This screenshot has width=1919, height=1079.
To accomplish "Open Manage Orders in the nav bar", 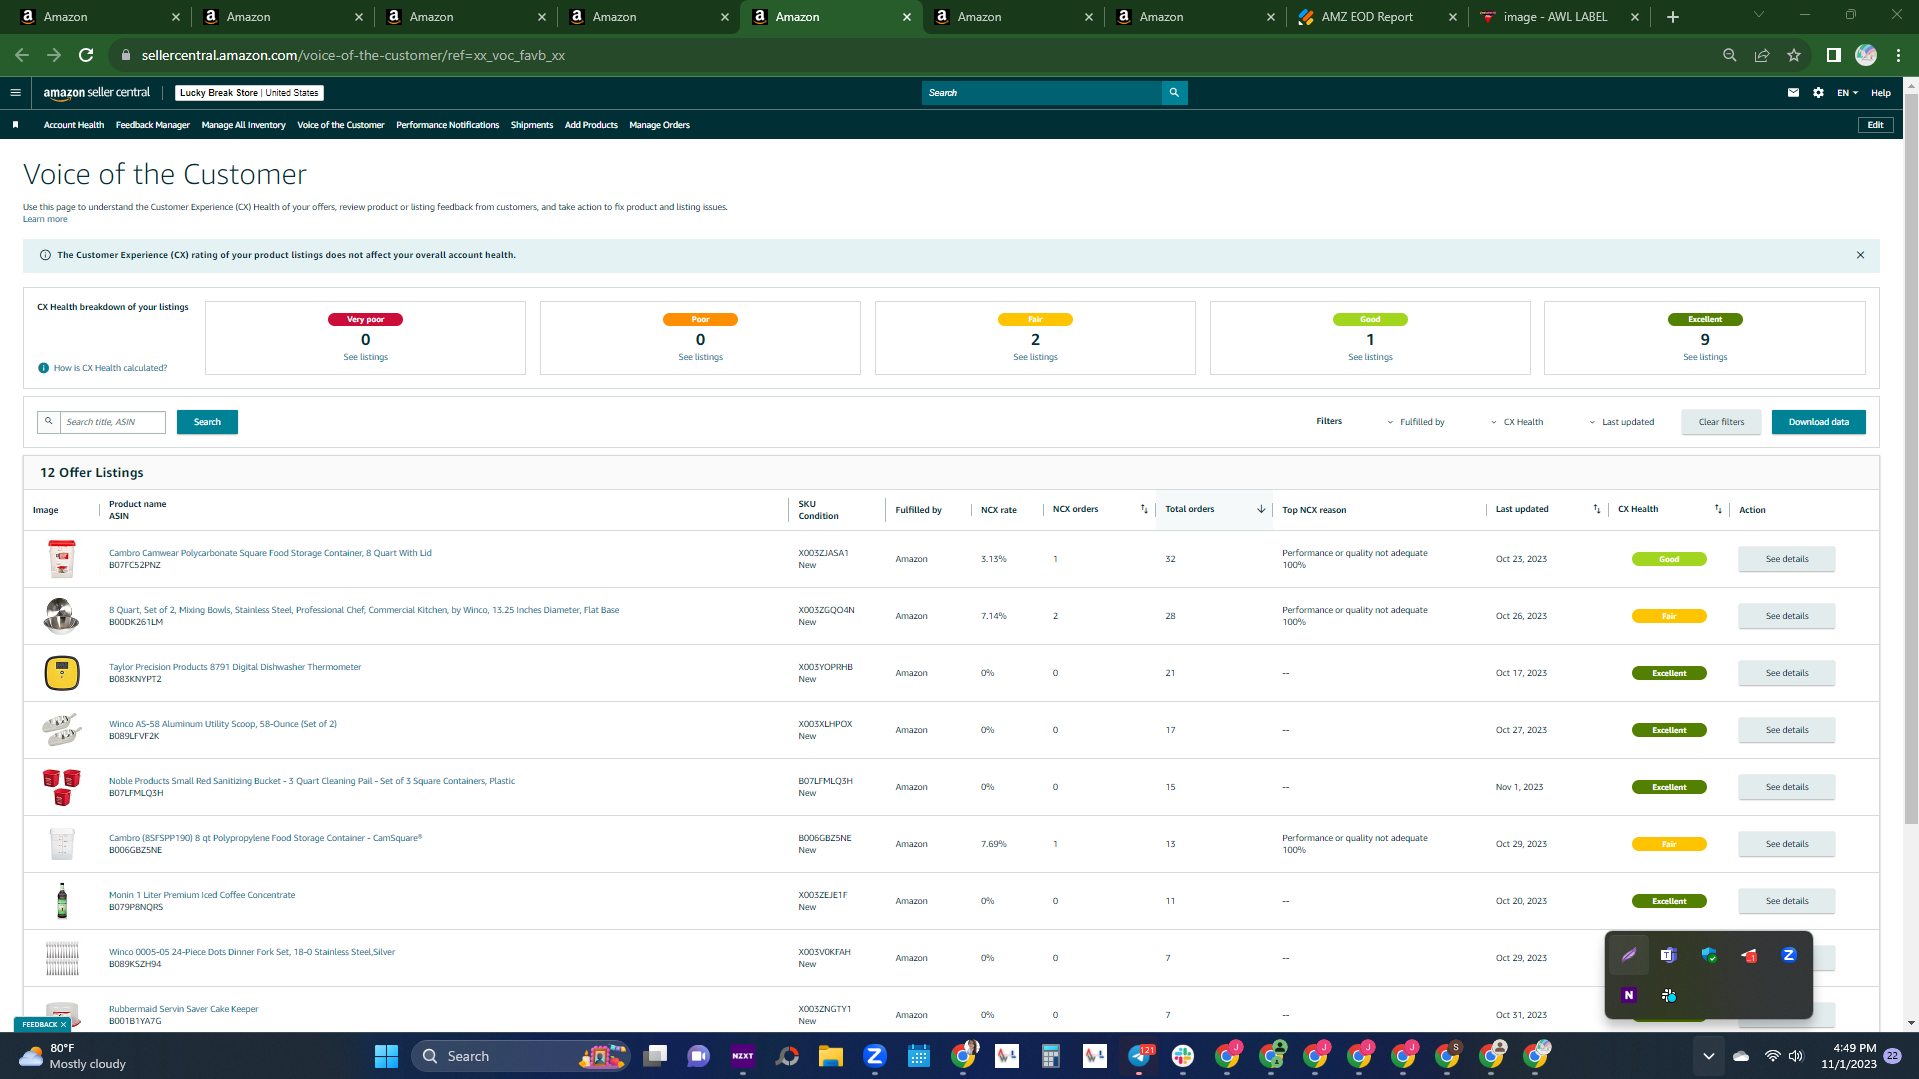I will point(659,125).
